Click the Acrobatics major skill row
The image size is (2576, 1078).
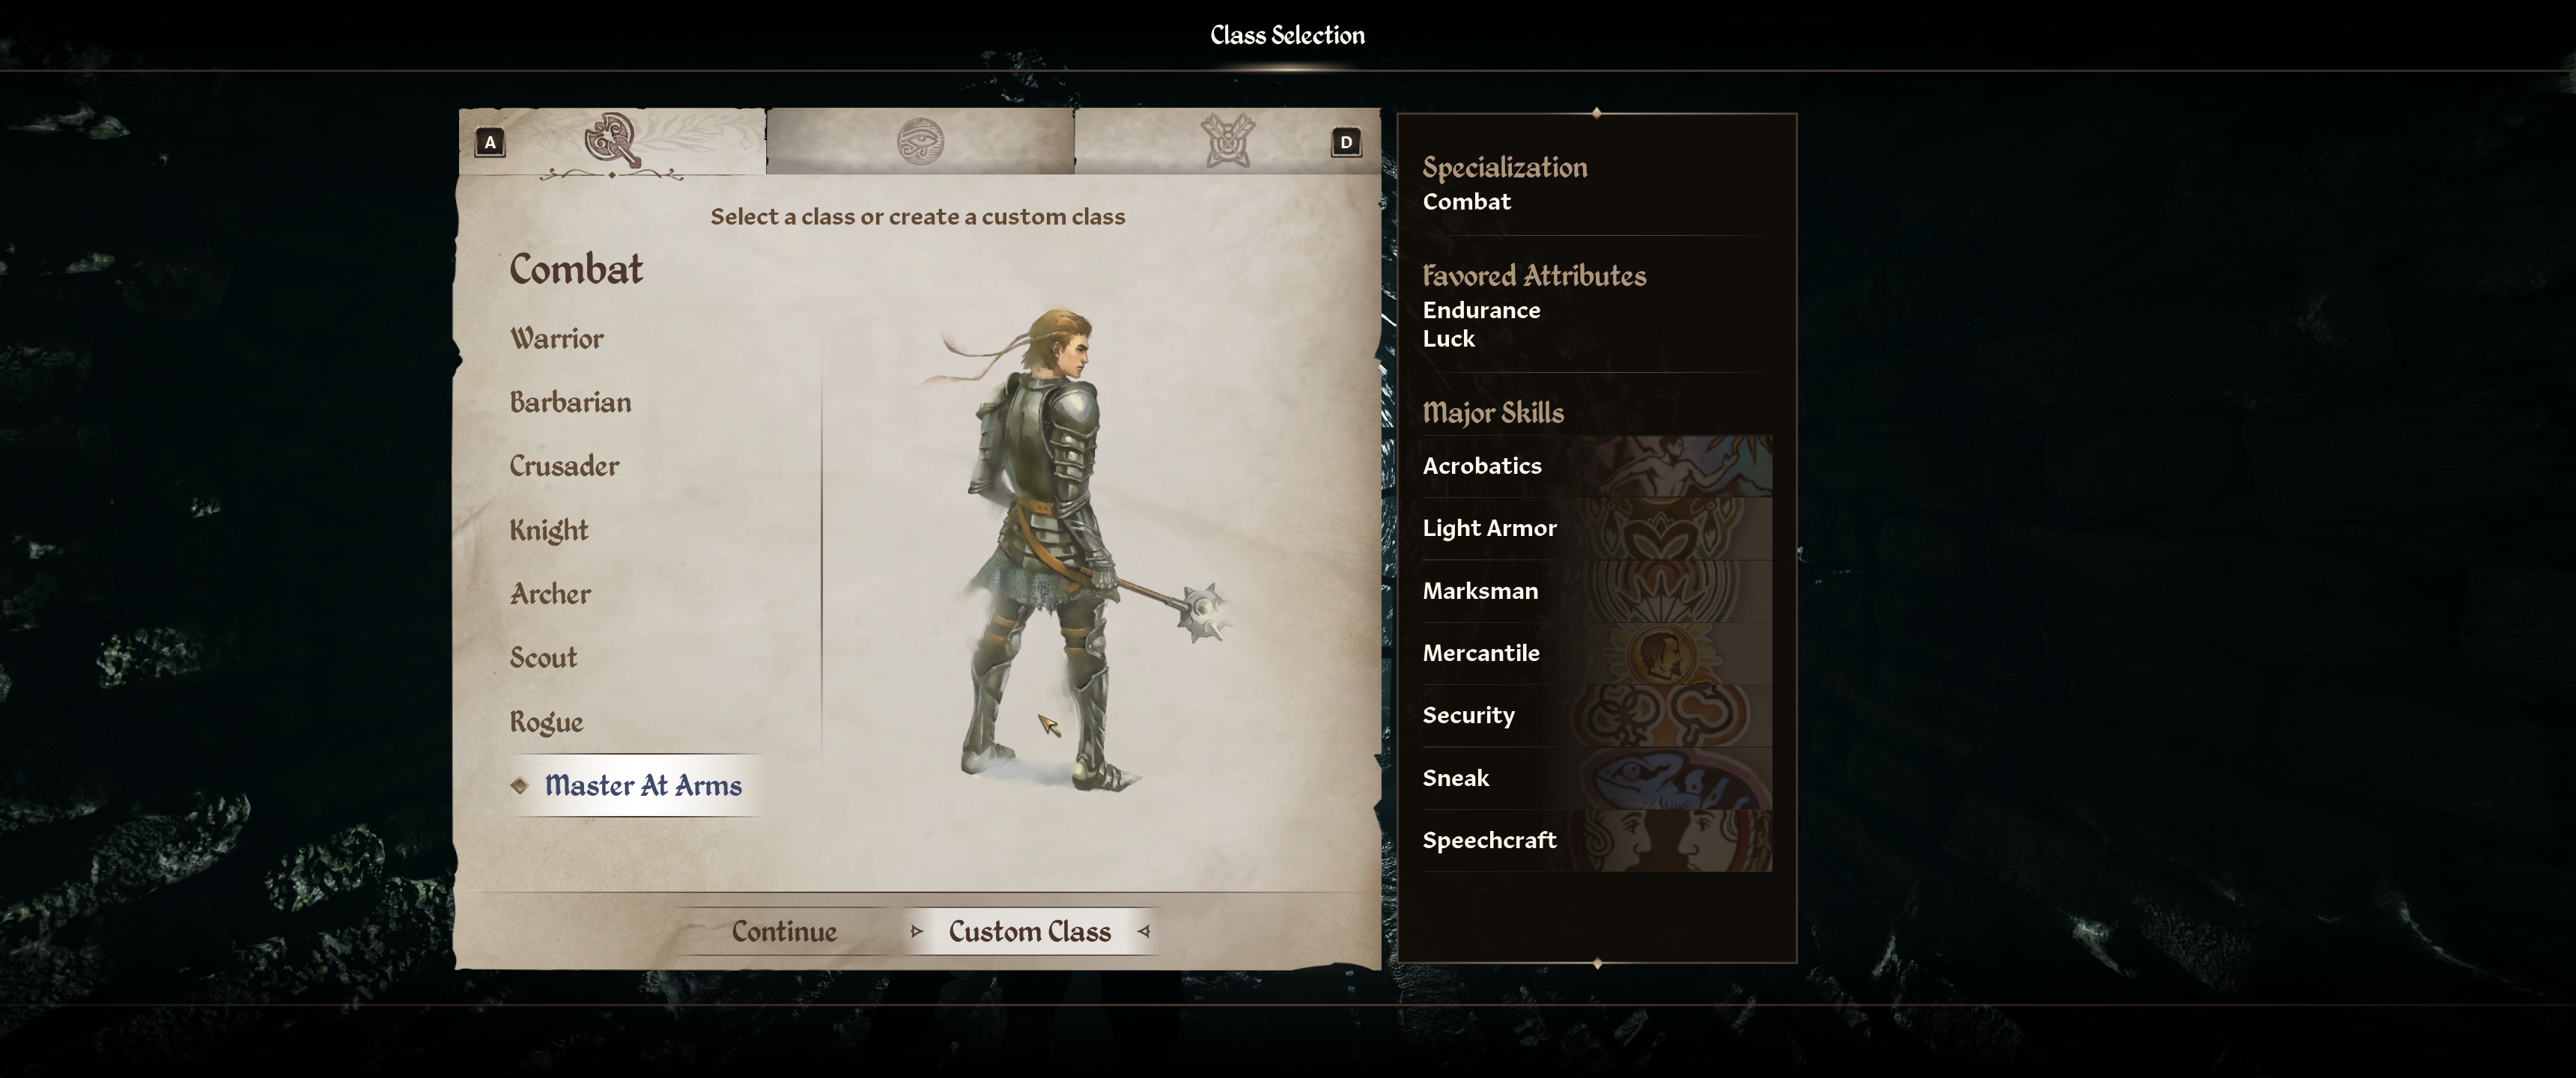(x=1597, y=466)
